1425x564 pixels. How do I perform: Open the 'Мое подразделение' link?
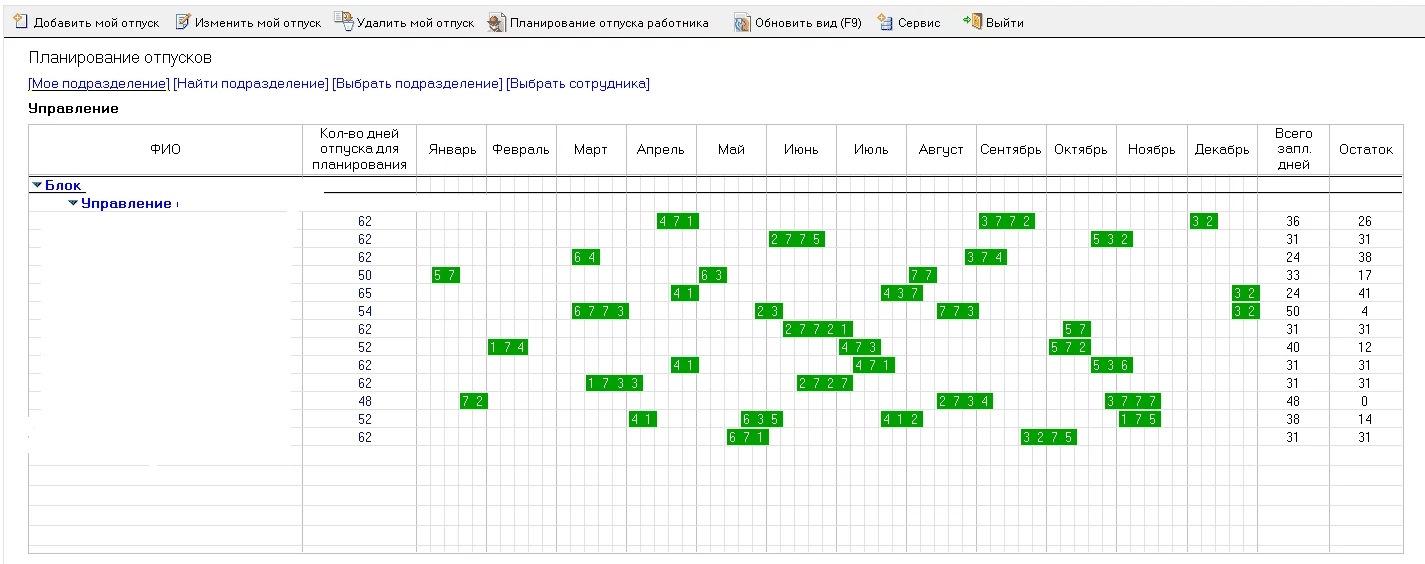pyautogui.click(x=99, y=84)
